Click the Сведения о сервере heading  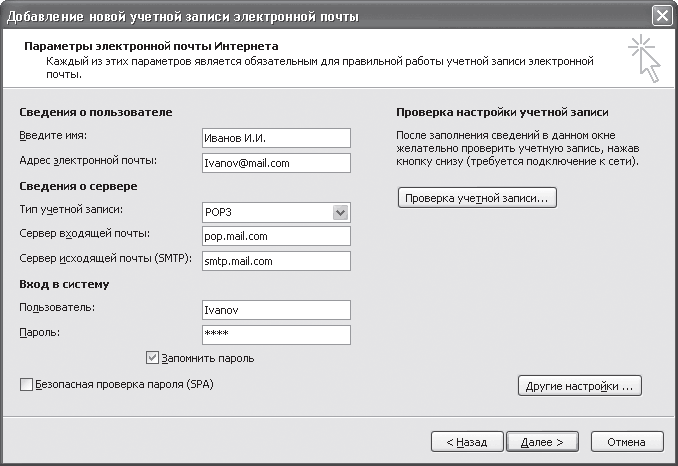coord(78,186)
